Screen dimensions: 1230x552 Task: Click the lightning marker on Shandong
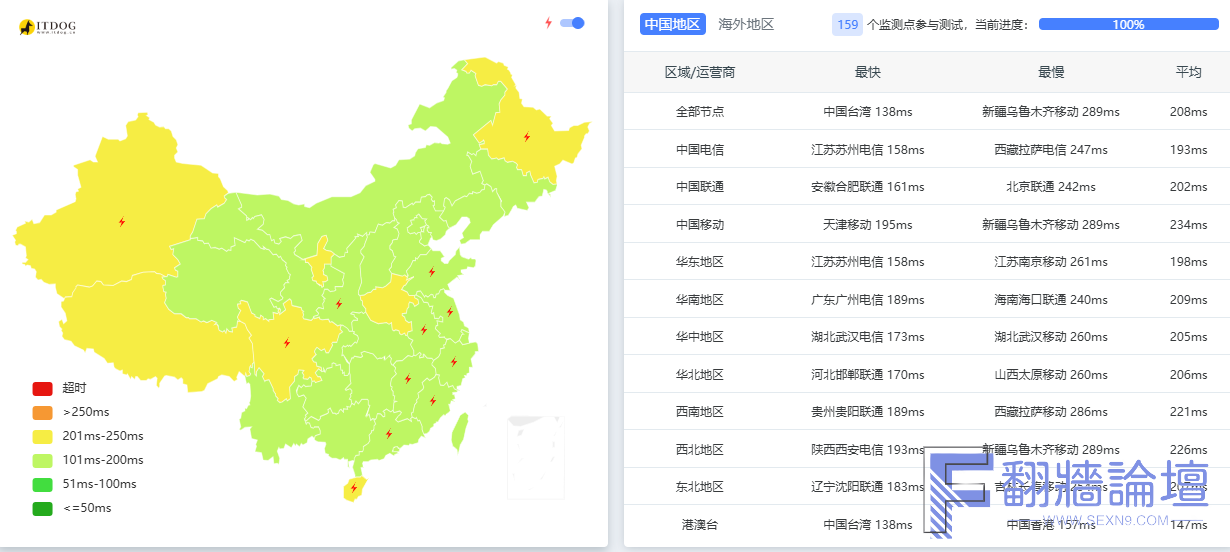[432, 271]
